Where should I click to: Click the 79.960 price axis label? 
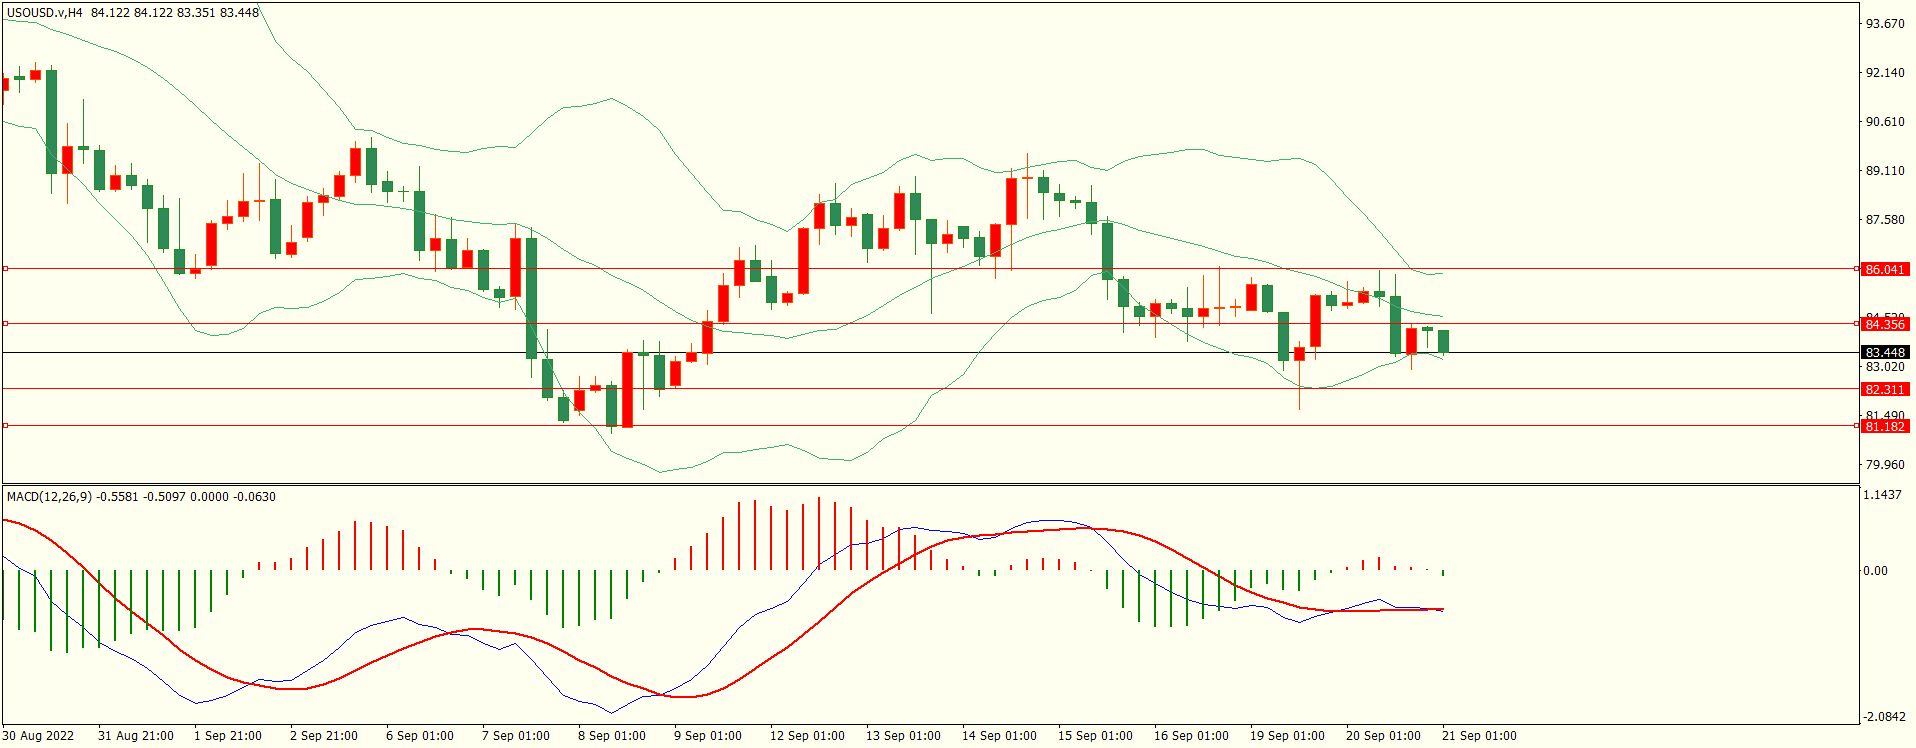point(1885,465)
